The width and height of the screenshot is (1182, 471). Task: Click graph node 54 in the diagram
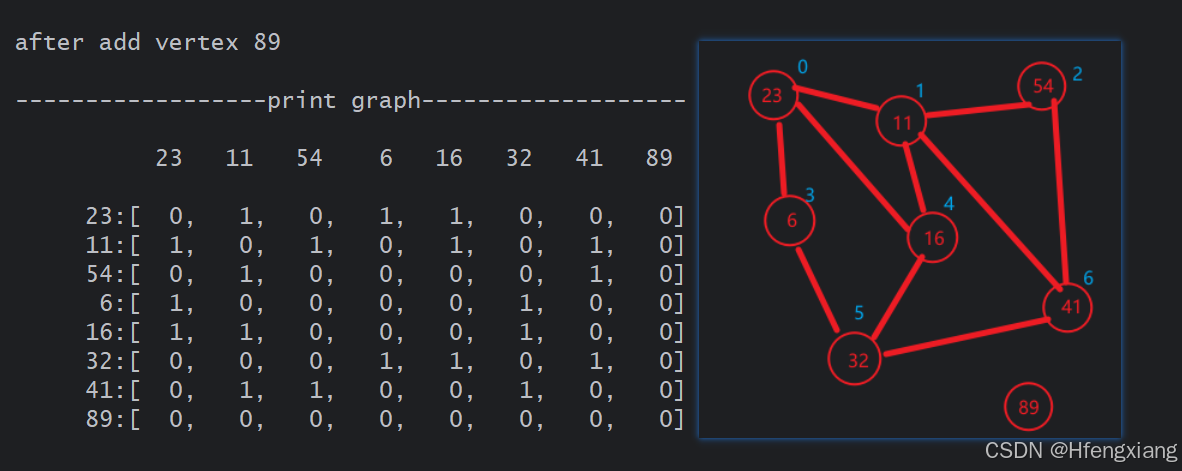click(x=1042, y=86)
